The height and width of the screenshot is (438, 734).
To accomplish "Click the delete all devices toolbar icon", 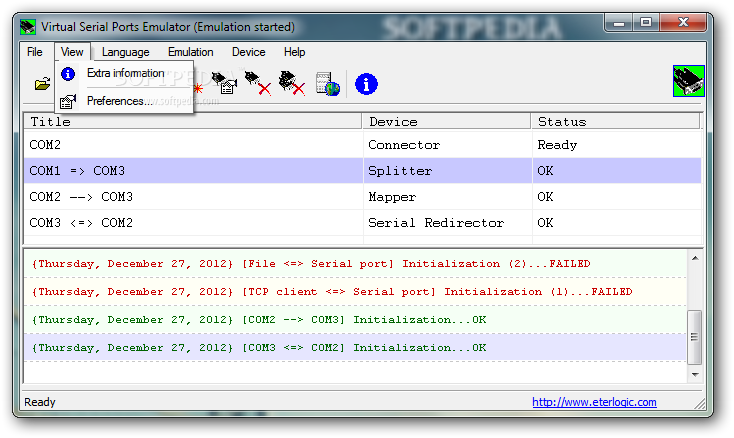I will click(292, 83).
